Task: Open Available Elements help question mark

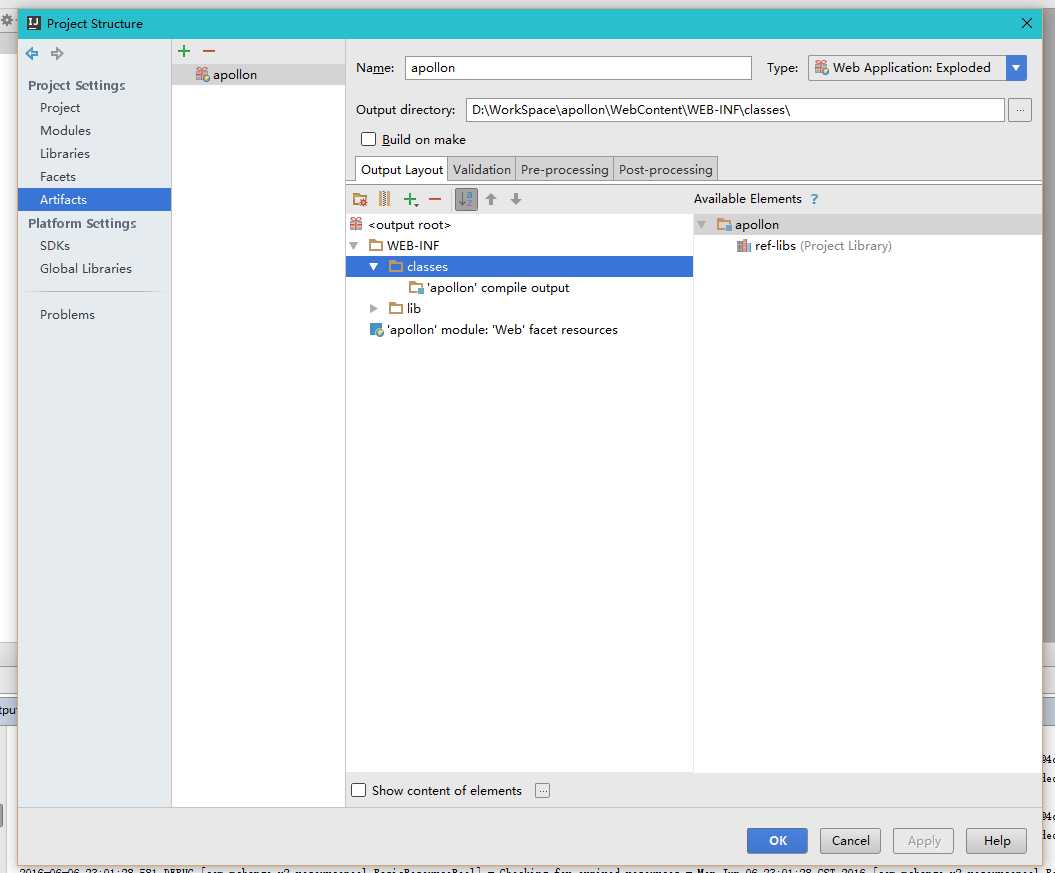Action: coord(814,199)
